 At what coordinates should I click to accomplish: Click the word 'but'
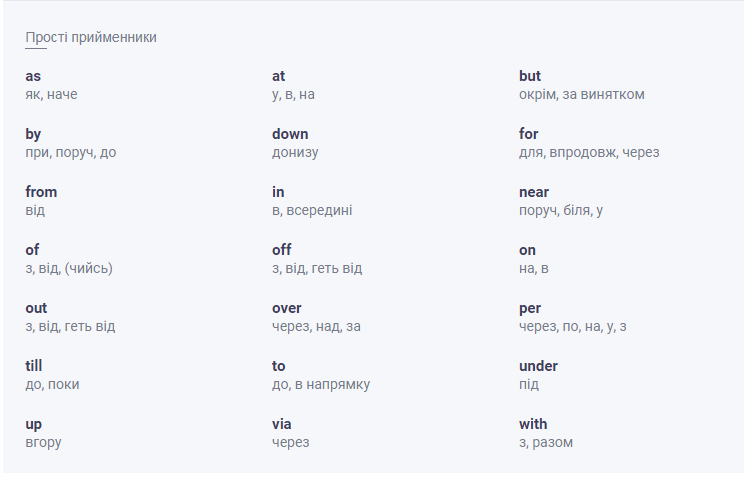[x=530, y=76]
